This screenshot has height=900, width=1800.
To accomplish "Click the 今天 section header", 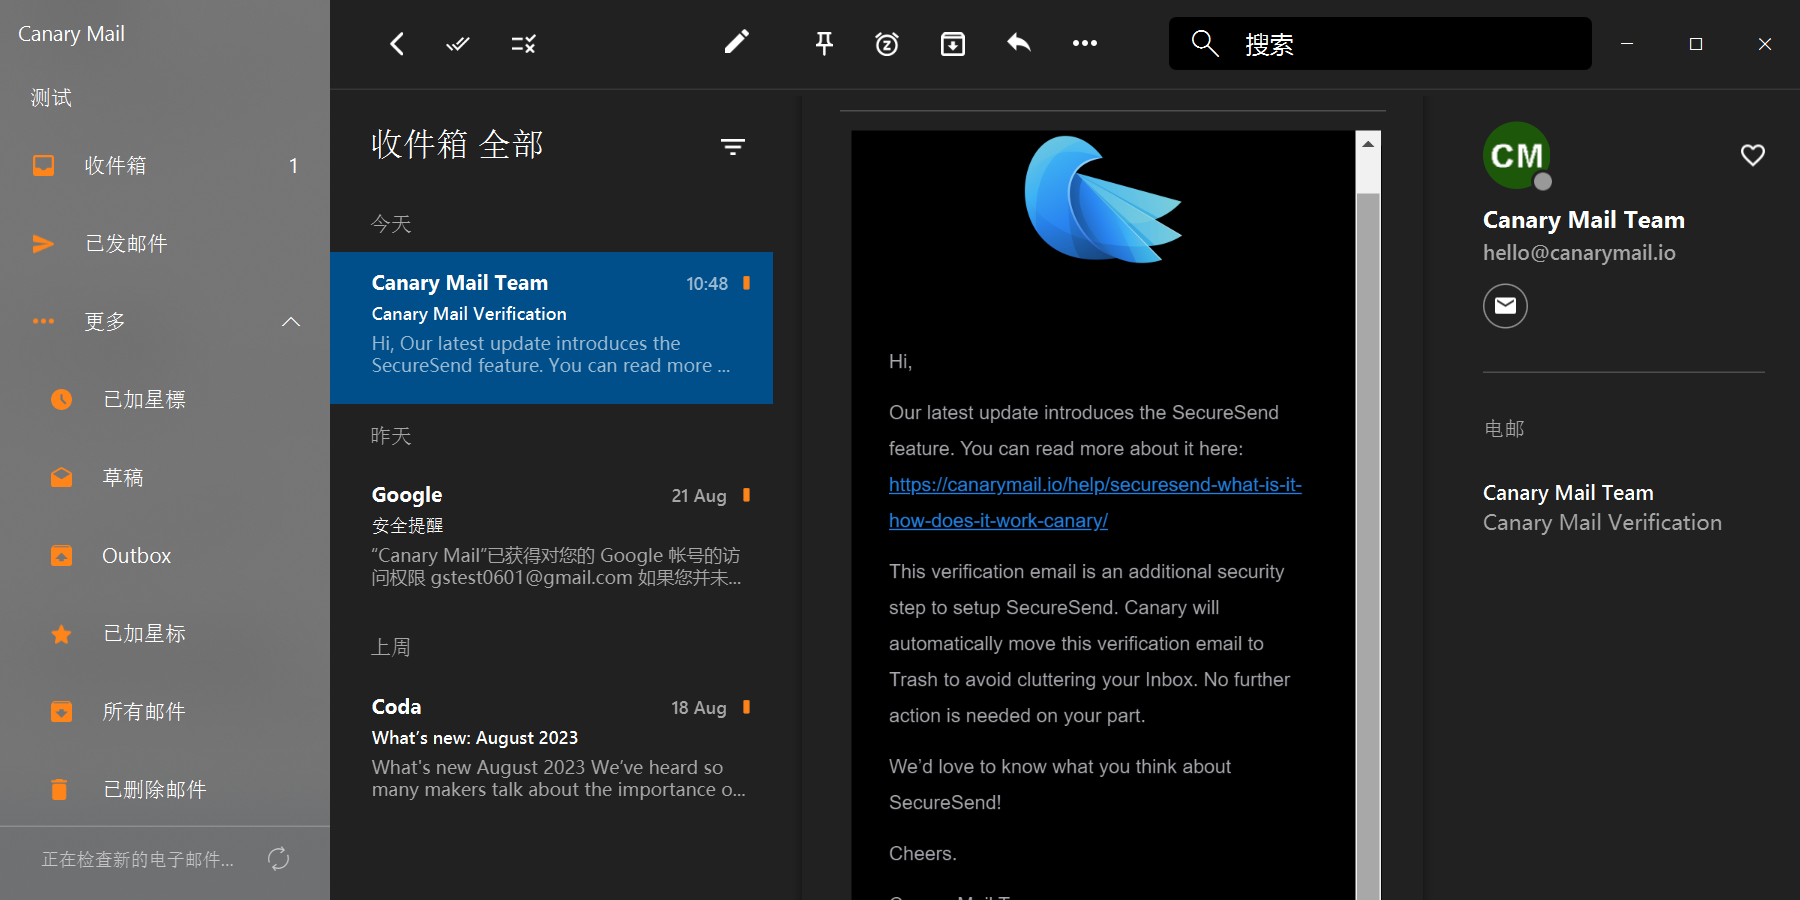I will tap(391, 224).
